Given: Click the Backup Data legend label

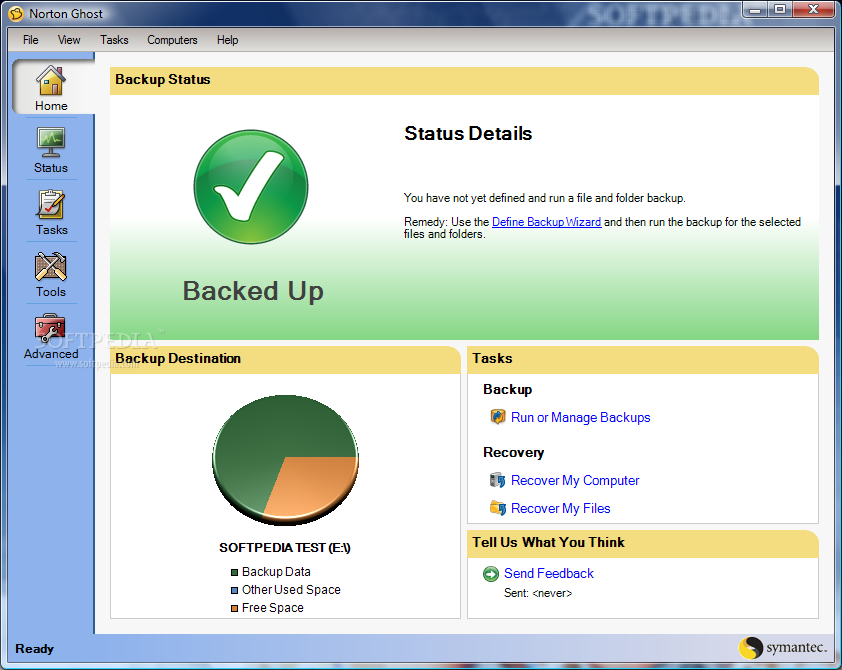Looking at the screenshot, I should (x=276, y=572).
